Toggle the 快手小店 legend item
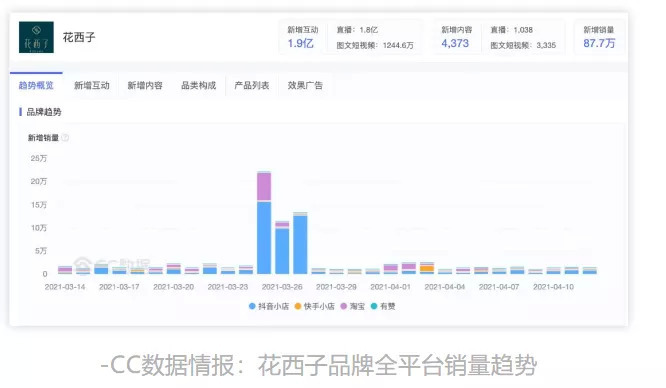666x388 pixels. click(x=314, y=306)
